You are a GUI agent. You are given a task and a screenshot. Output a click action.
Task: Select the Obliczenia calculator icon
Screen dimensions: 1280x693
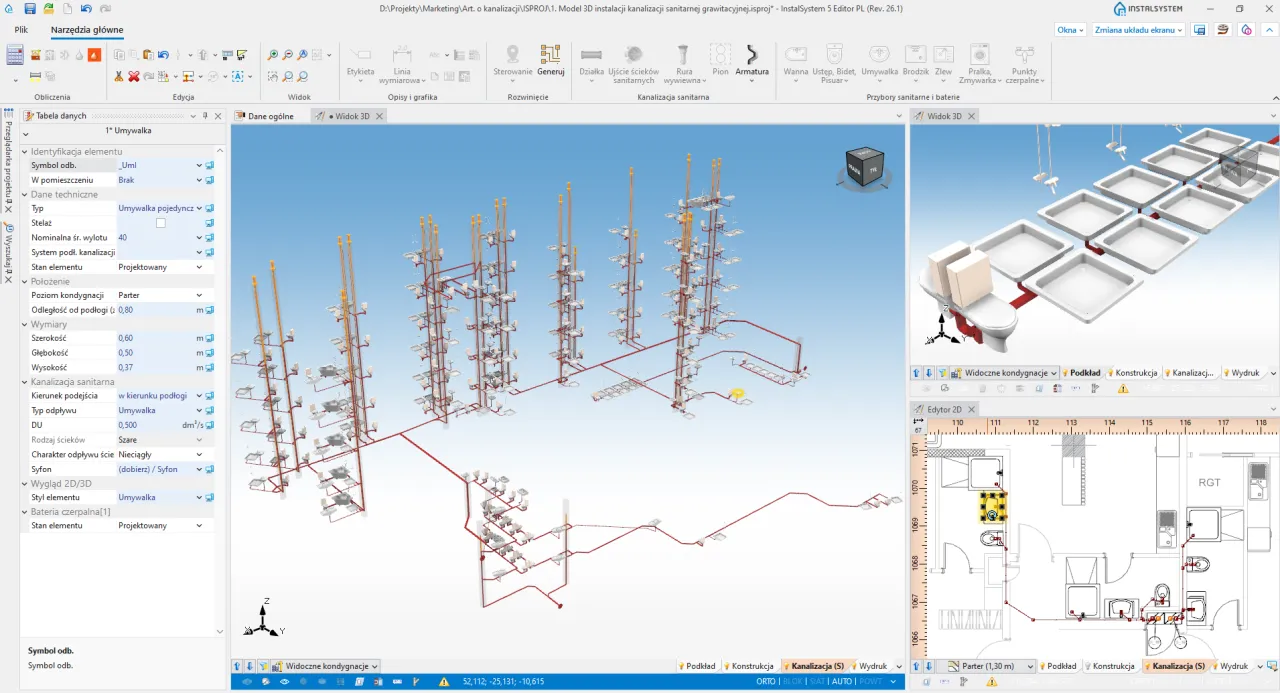click(14, 55)
